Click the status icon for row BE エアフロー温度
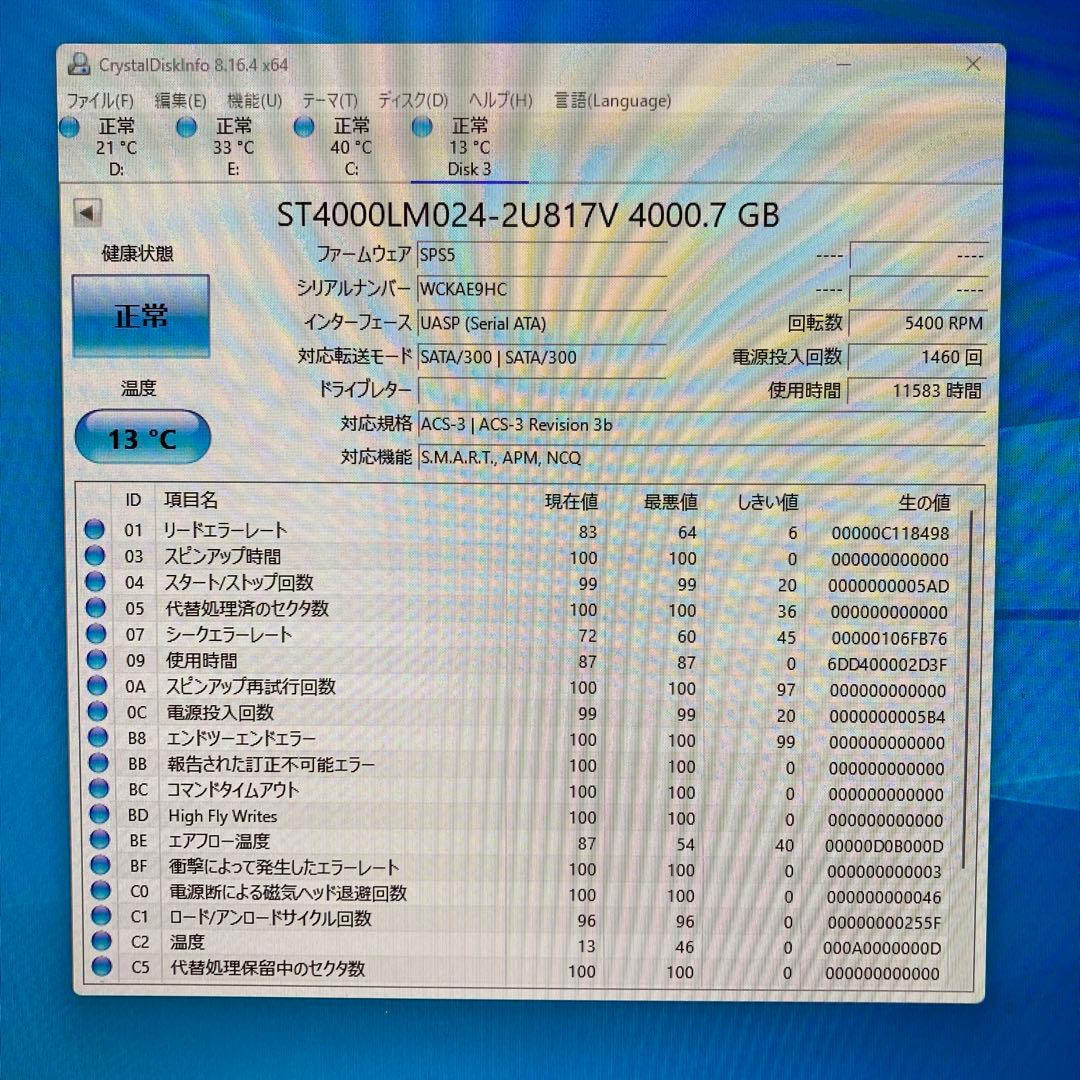Screen dimensions: 1080x1080 pyautogui.click(x=100, y=840)
